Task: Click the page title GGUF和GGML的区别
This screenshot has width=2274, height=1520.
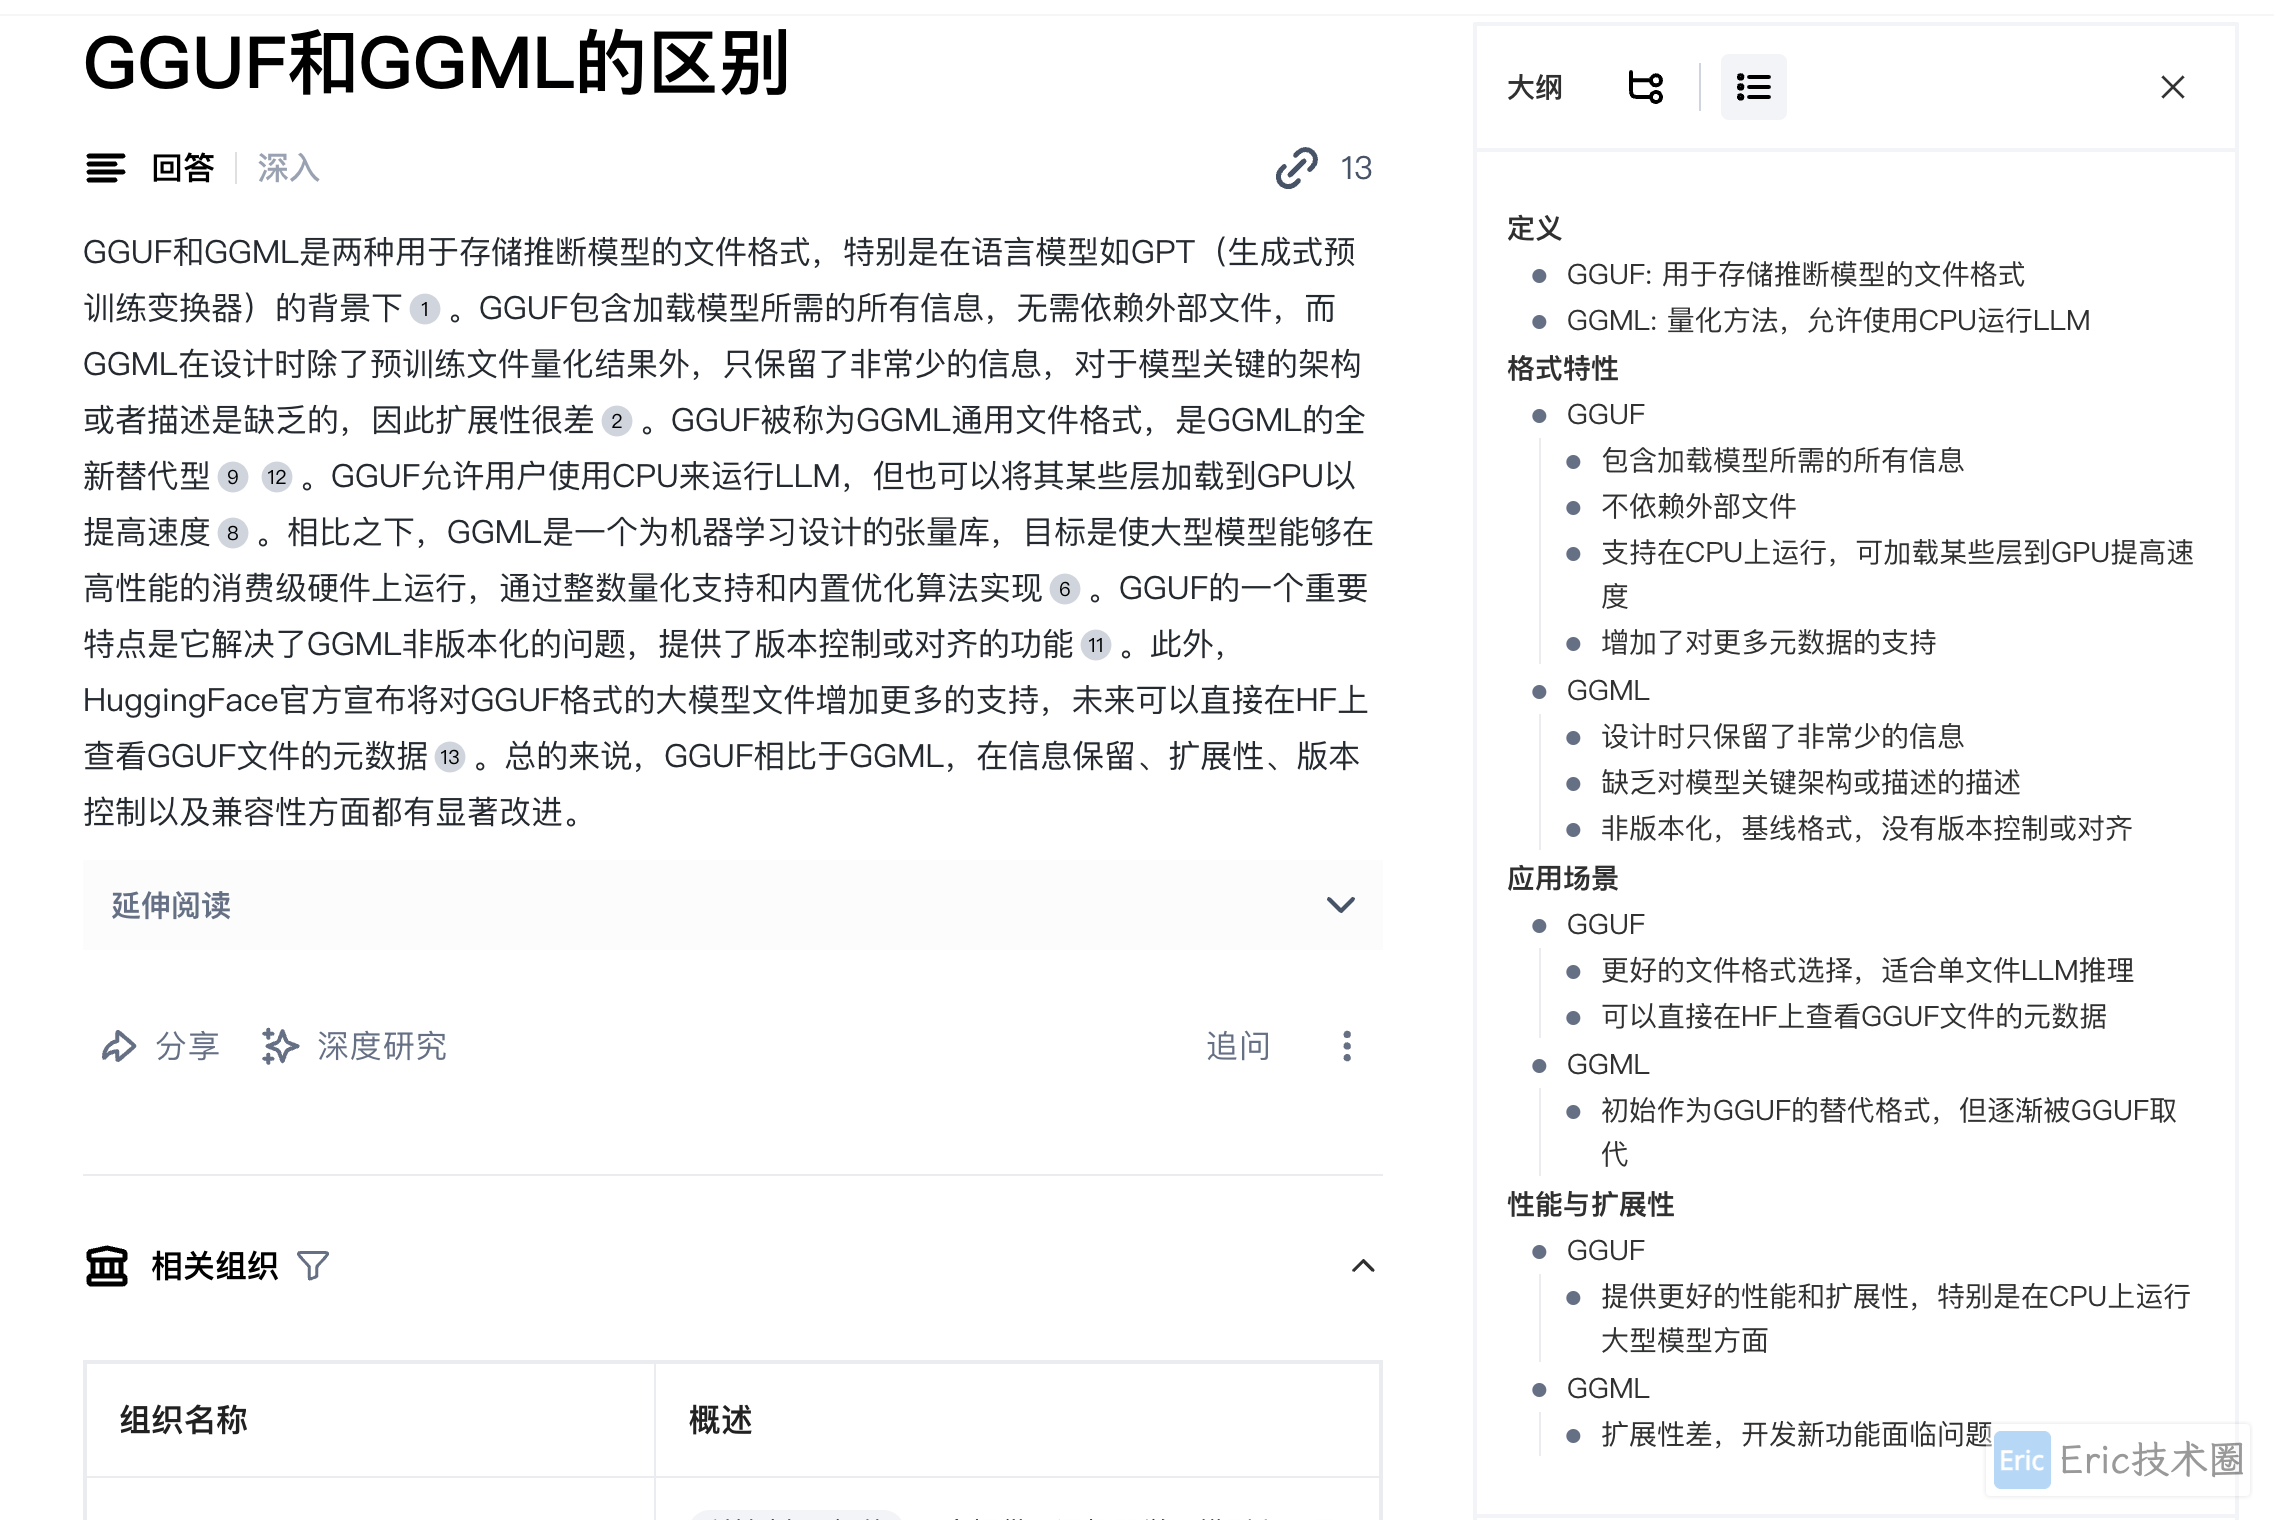Action: (437, 63)
